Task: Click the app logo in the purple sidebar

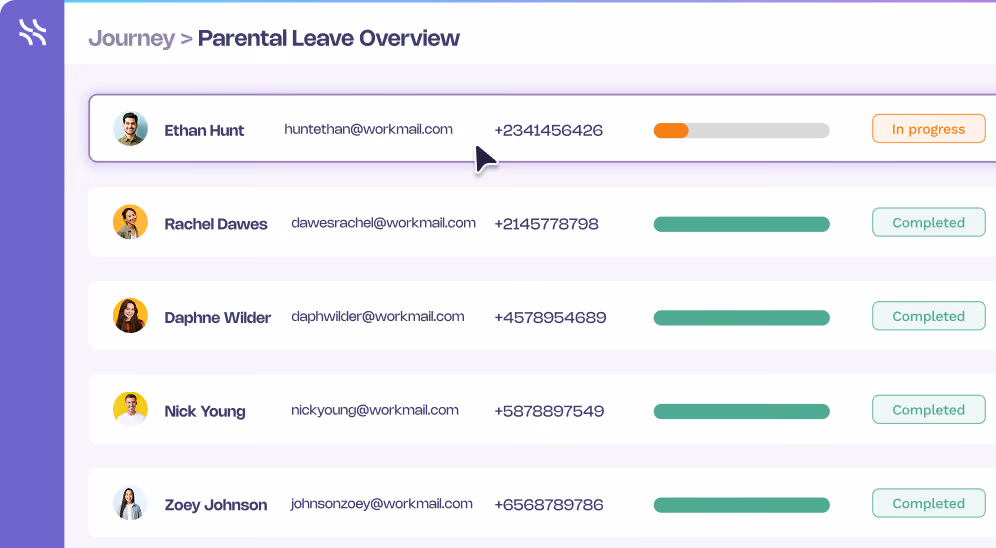Action: coord(32,32)
